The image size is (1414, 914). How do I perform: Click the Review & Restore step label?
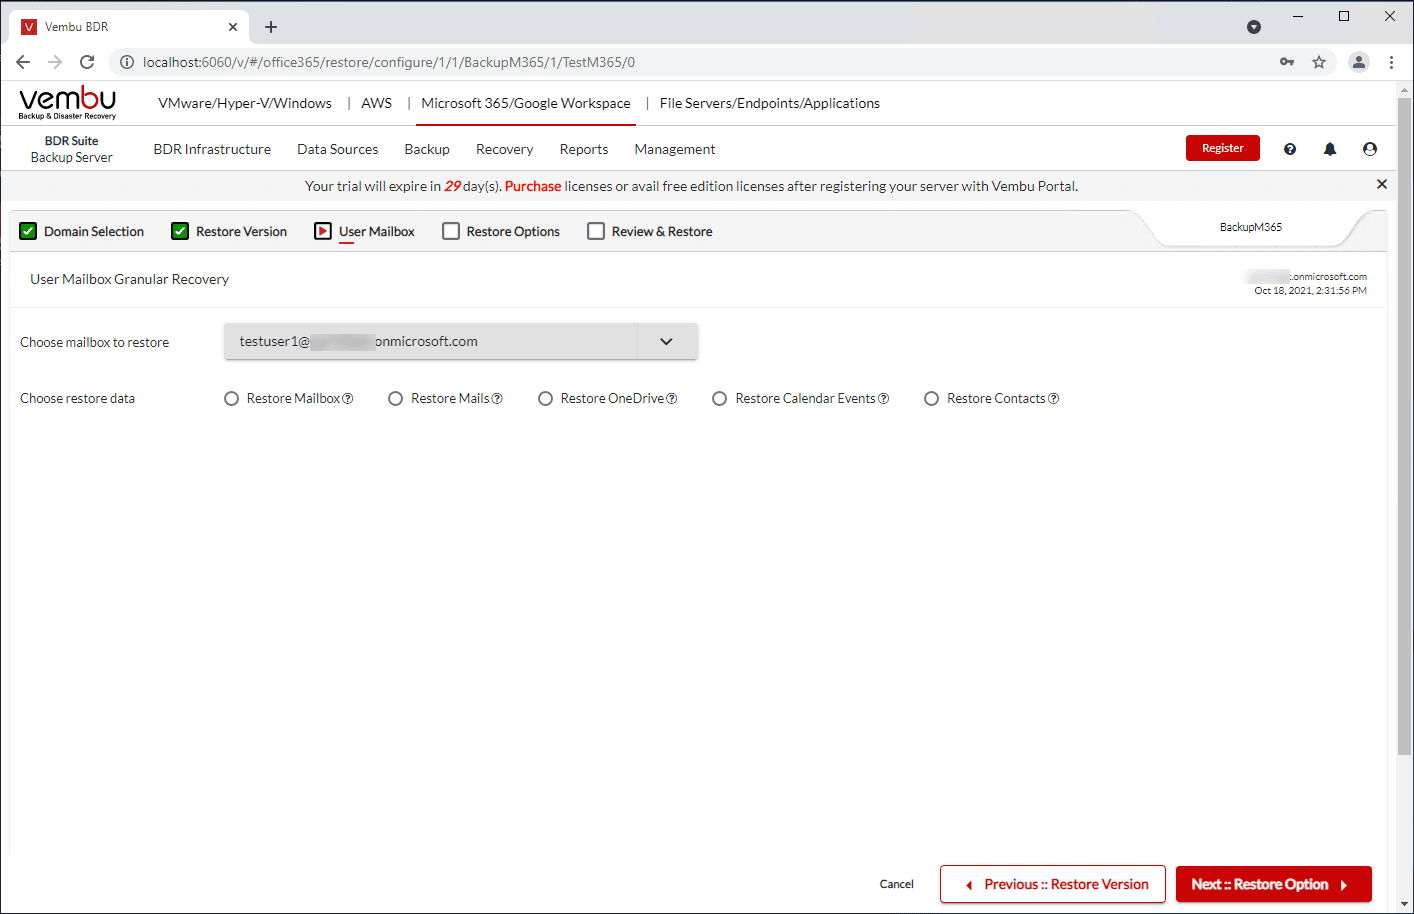tap(662, 231)
